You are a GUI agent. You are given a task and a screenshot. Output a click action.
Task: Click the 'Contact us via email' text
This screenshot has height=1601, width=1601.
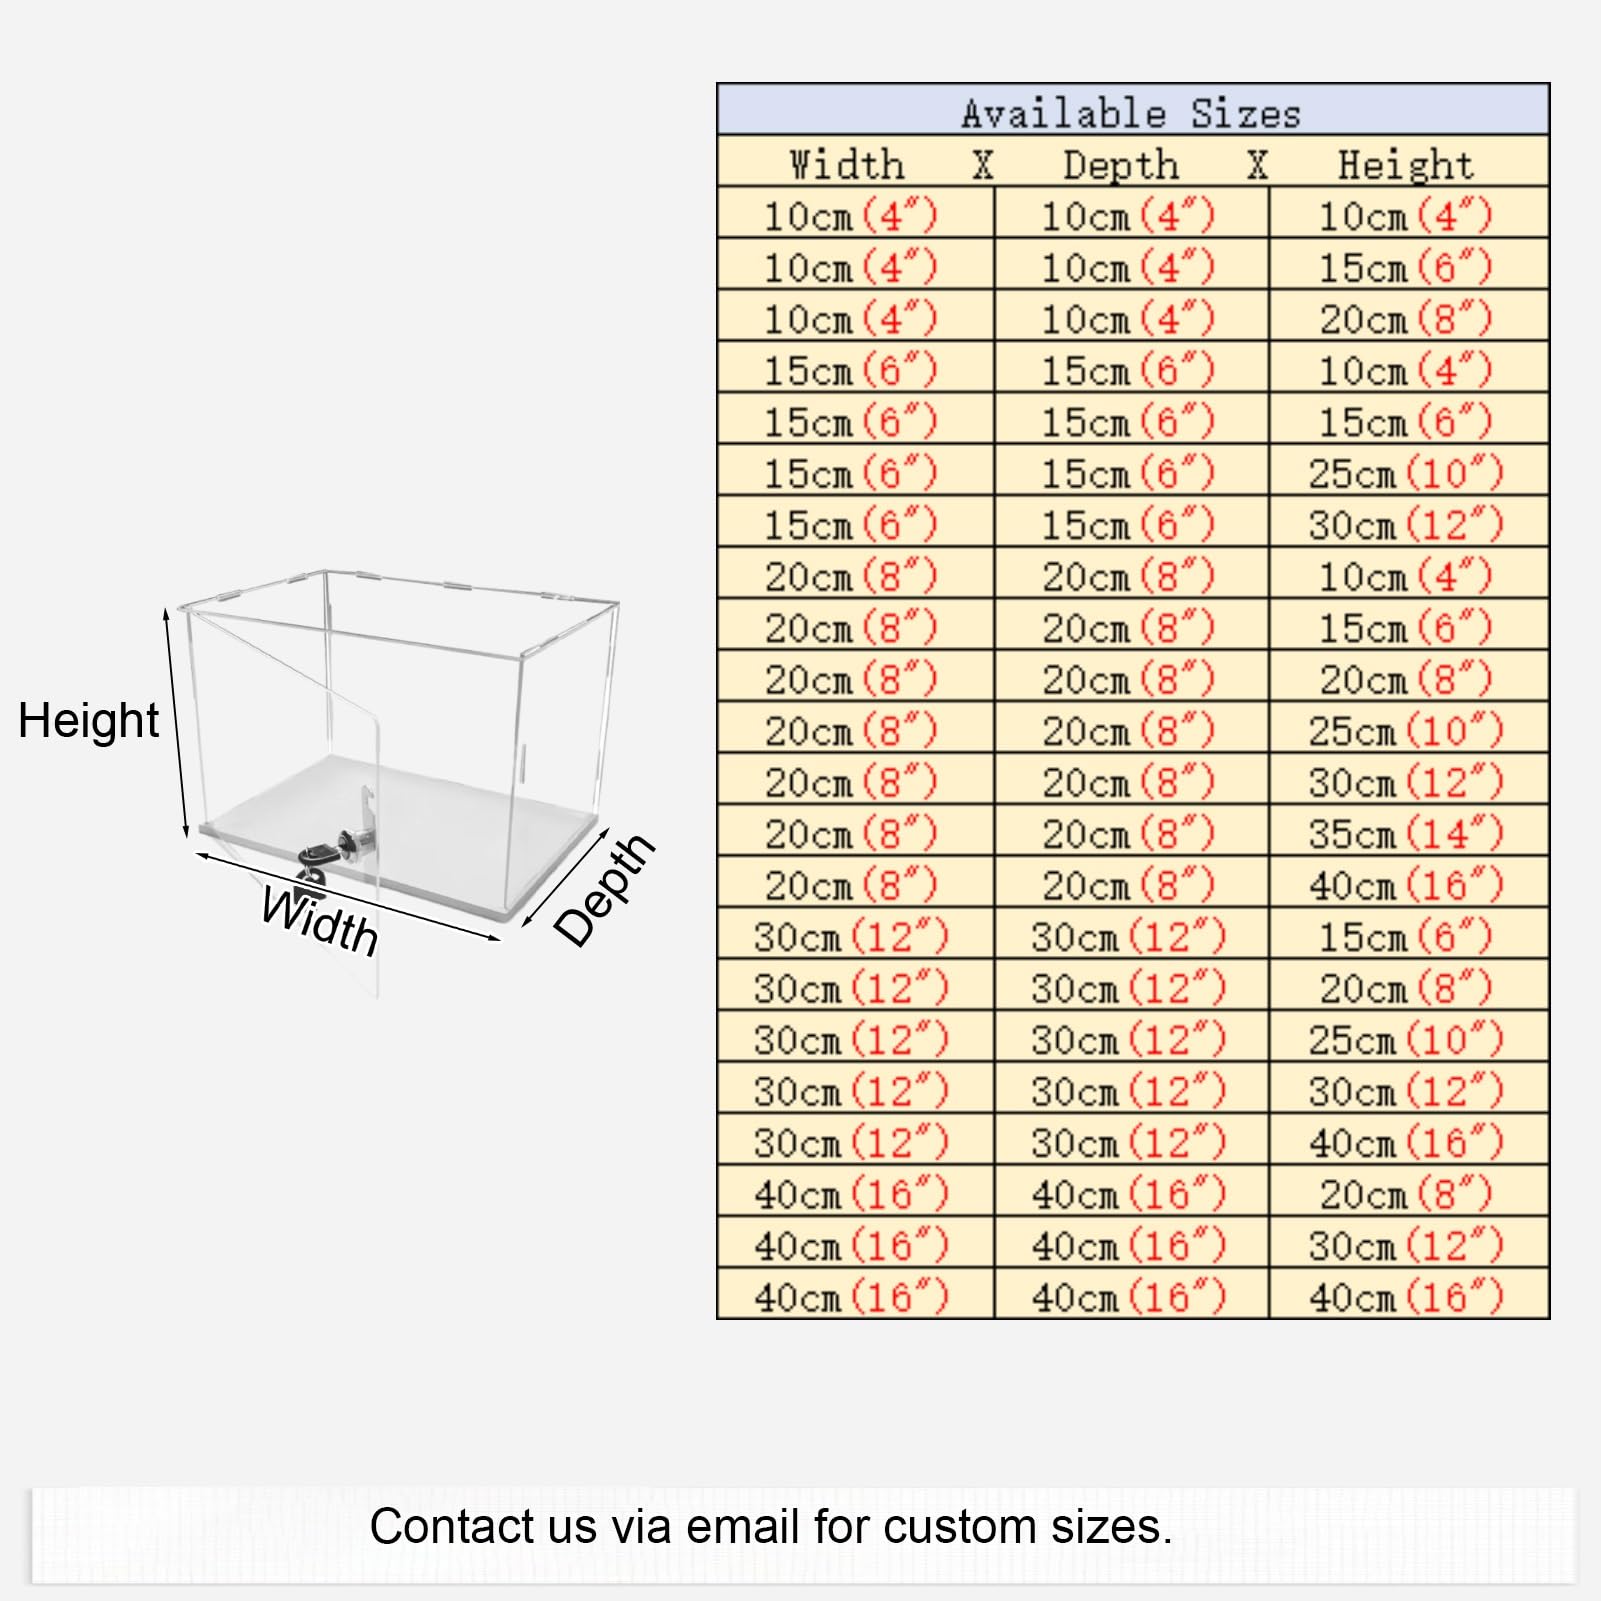(770, 1527)
